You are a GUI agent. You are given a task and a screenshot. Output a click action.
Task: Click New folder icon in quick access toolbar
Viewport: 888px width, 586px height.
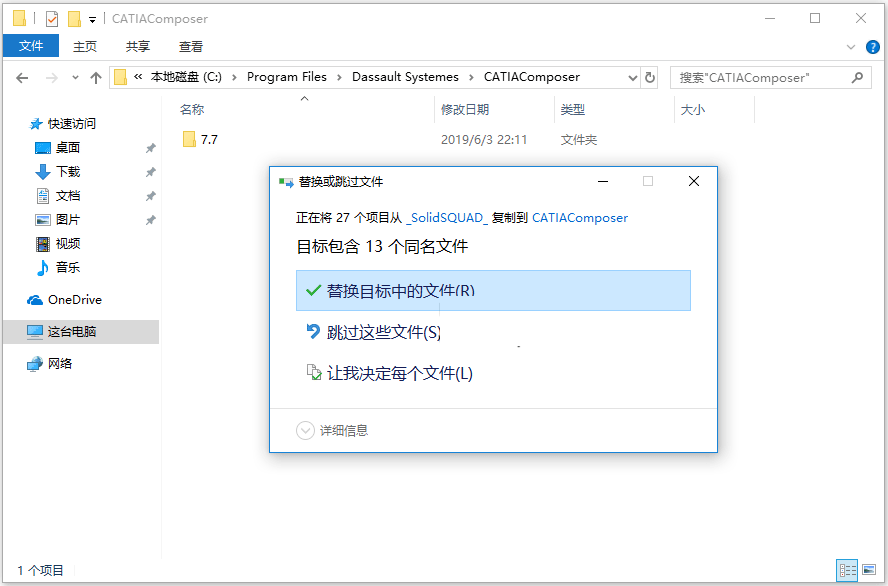[75, 19]
